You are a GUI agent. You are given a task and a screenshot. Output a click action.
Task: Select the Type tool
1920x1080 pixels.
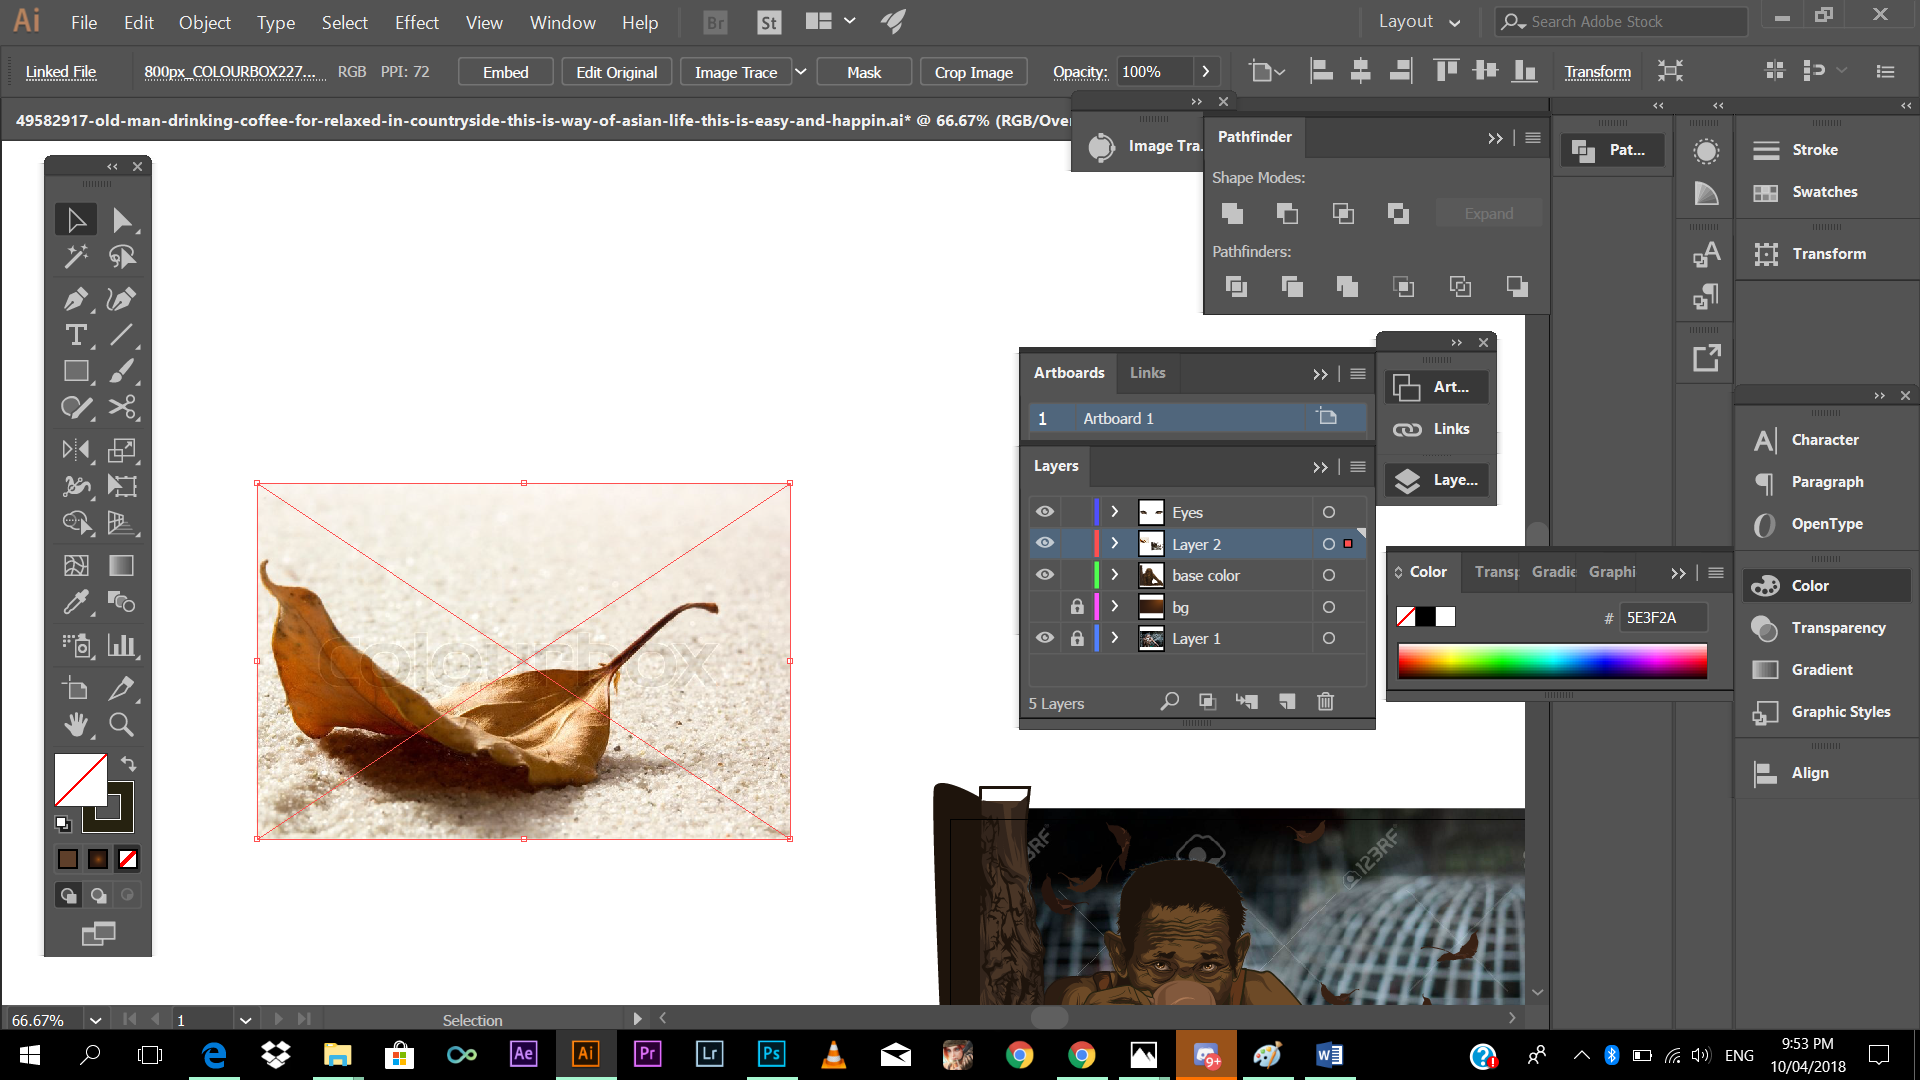(x=76, y=335)
